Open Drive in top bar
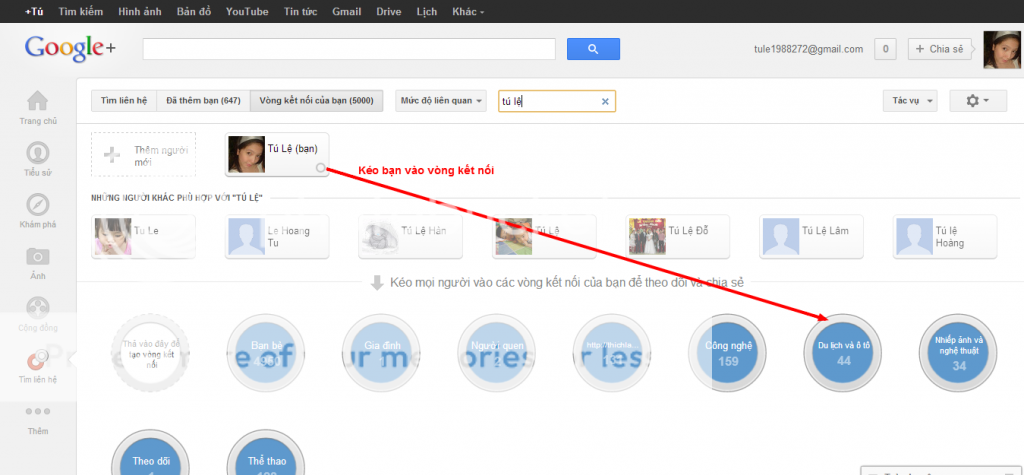This screenshot has width=1024, height=475. 389,12
